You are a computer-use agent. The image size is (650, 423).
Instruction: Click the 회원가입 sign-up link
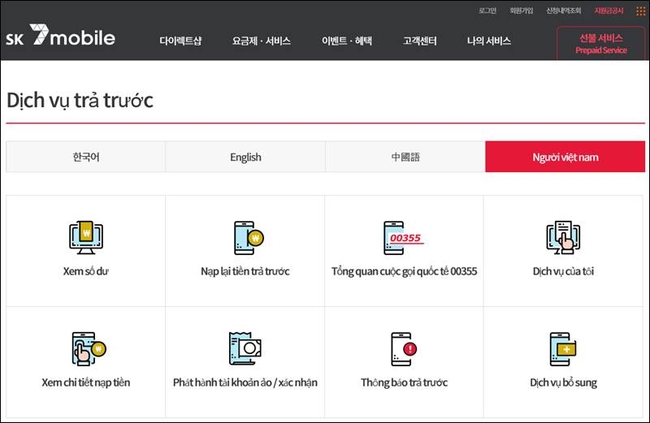click(521, 11)
